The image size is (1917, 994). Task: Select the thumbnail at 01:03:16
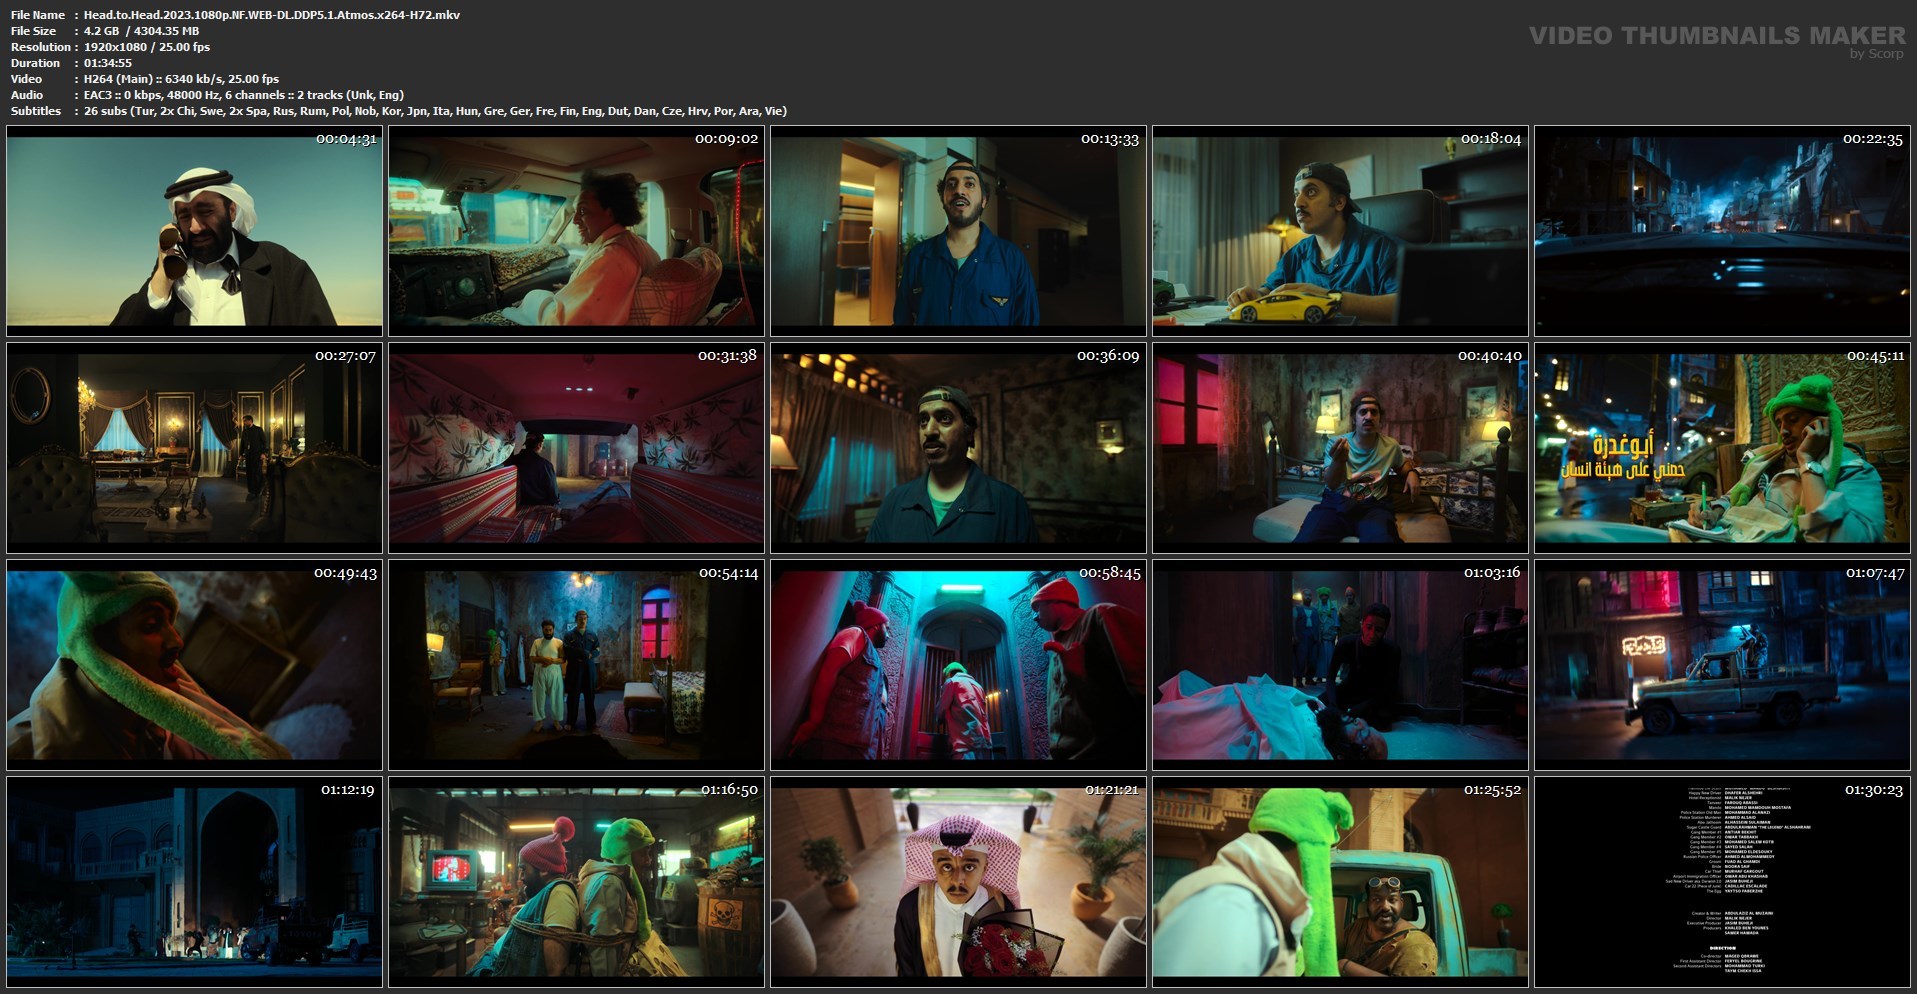(x=1340, y=665)
